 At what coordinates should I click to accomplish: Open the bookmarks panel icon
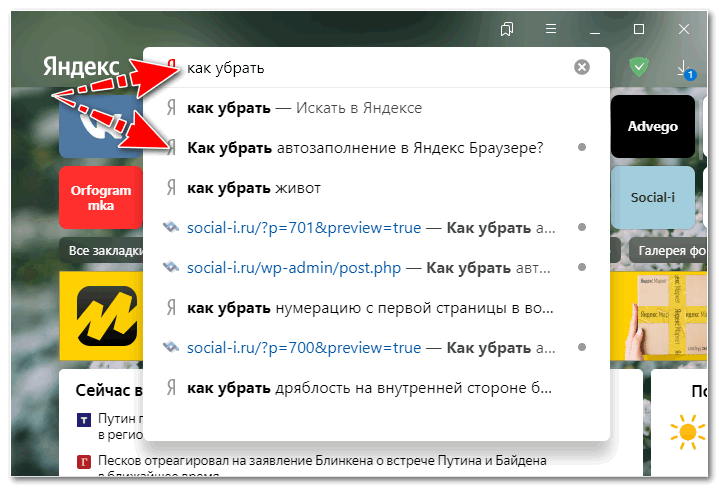click(x=507, y=29)
